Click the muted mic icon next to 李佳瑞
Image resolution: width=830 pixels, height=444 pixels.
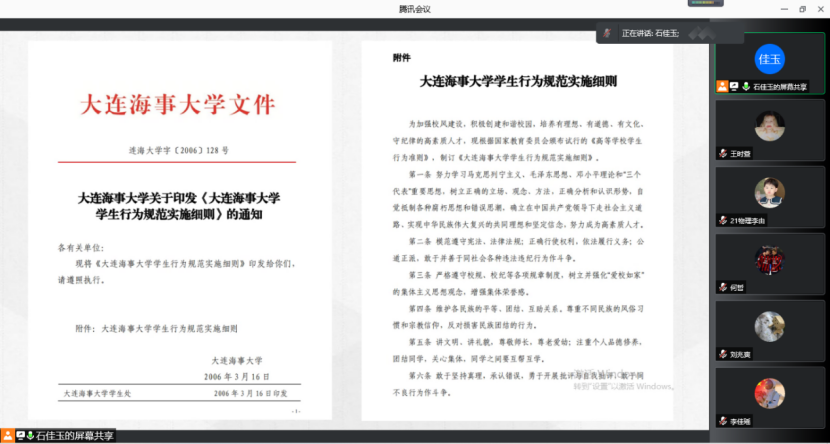coord(722,421)
